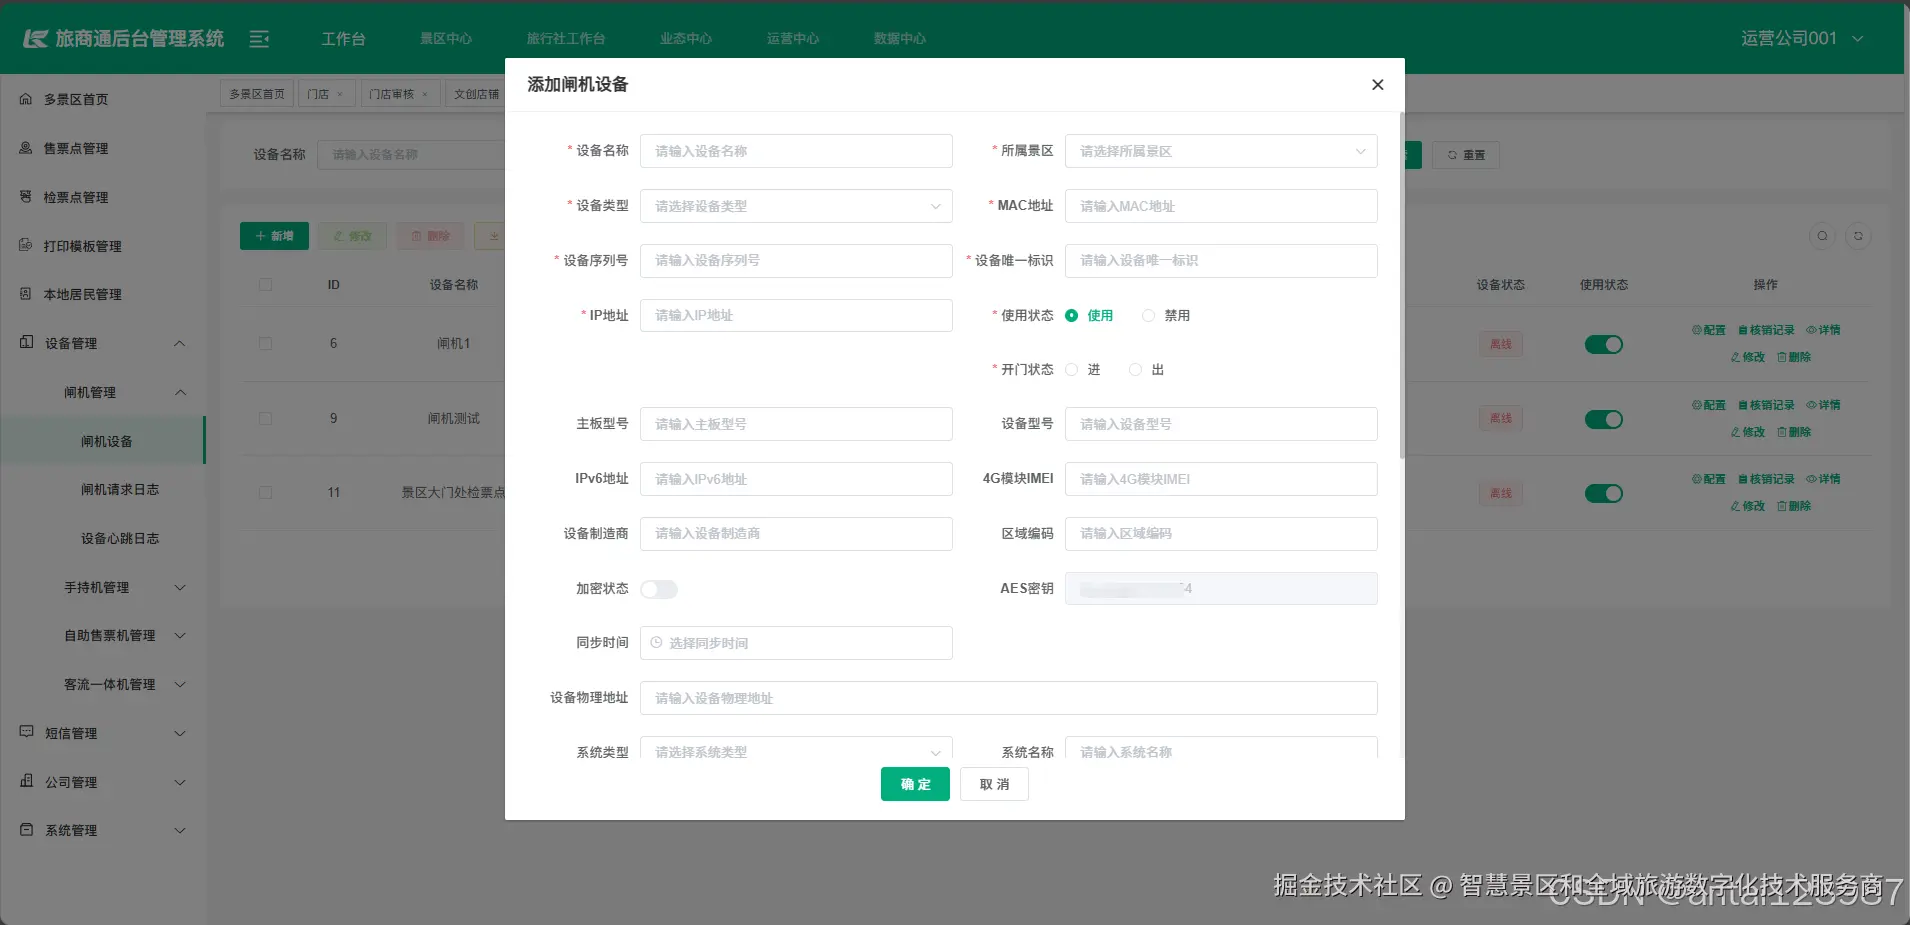Select the 使用 radio for 使用状态
1910x925 pixels.
(x=1072, y=315)
